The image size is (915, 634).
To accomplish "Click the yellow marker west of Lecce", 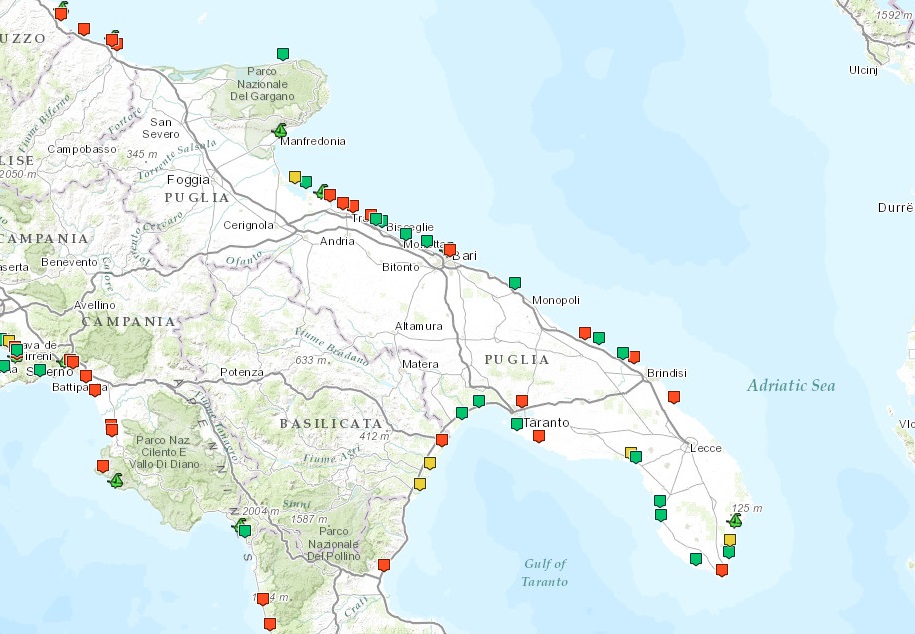I will [x=629, y=452].
